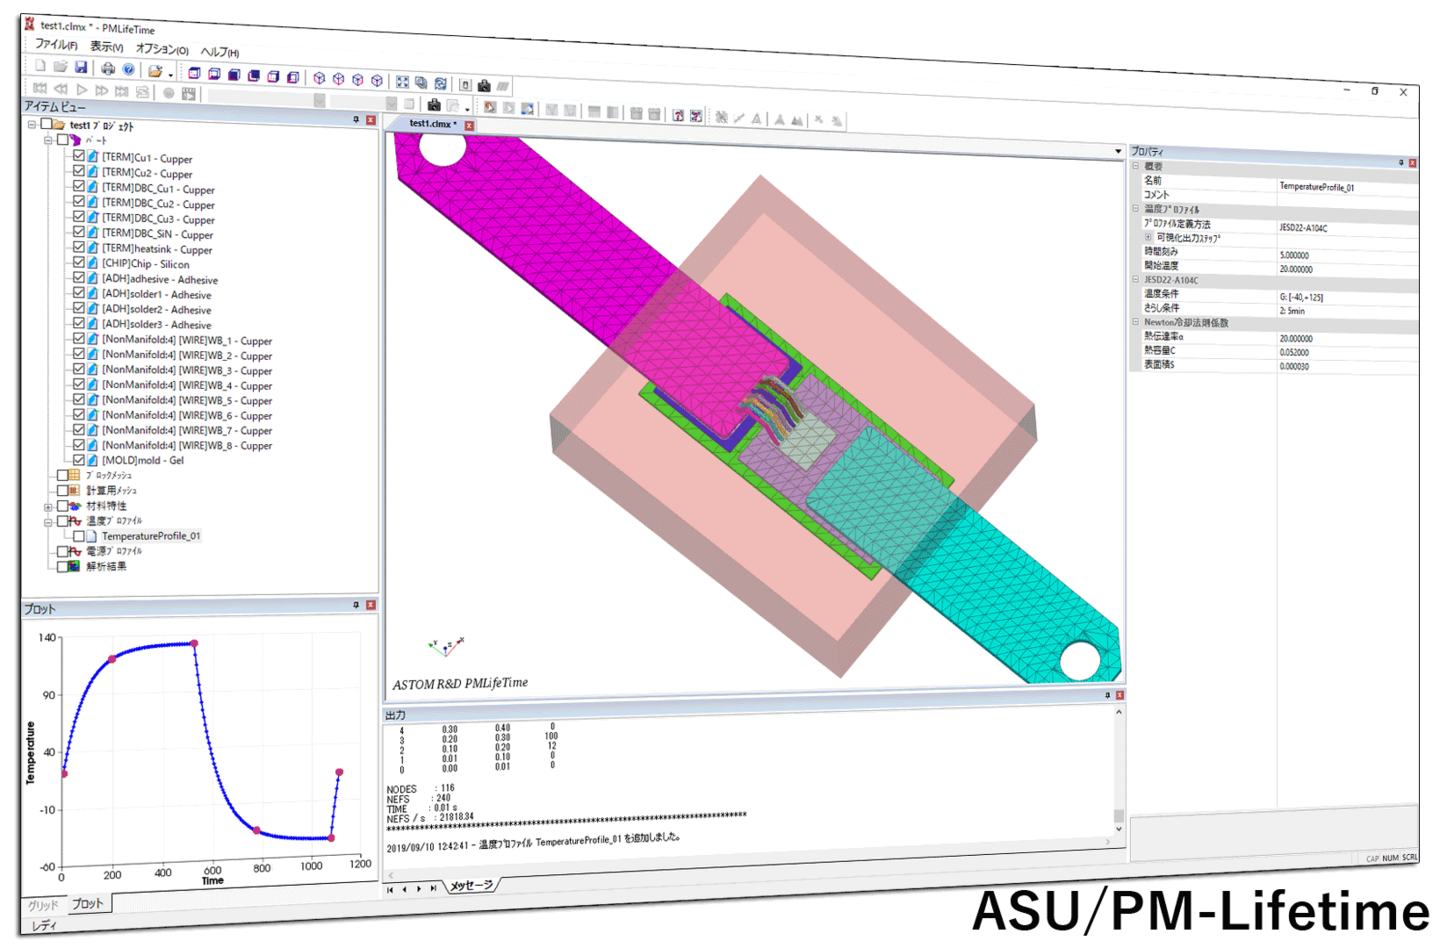Viewport: 1440px width, 948px height.
Task: Click a red marker point on the temperature plot
Action: tap(110, 659)
